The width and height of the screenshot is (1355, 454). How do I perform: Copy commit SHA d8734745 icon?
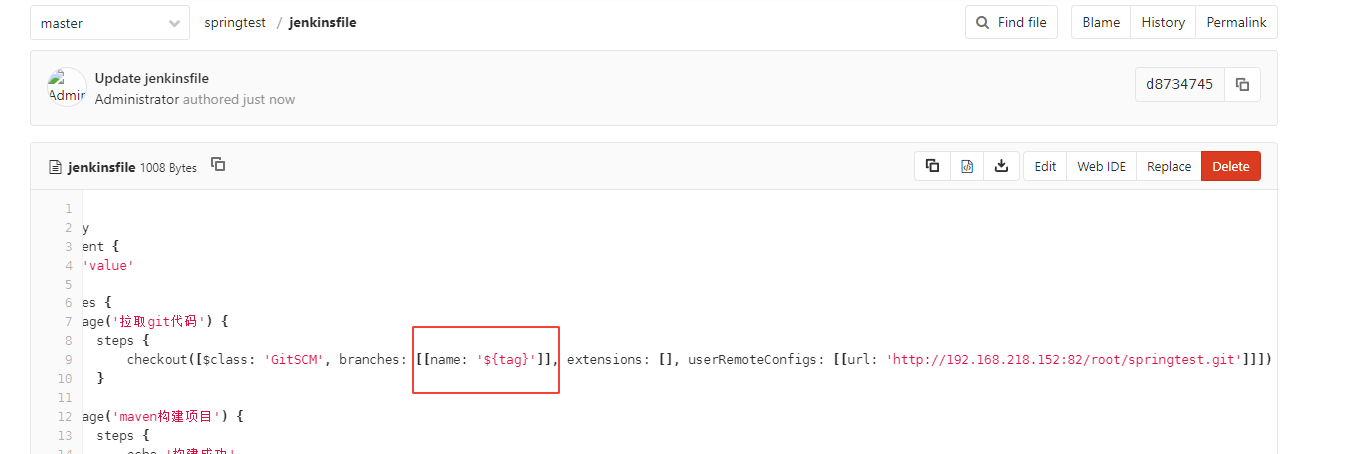pyautogui.click(x=1242, y=85)
